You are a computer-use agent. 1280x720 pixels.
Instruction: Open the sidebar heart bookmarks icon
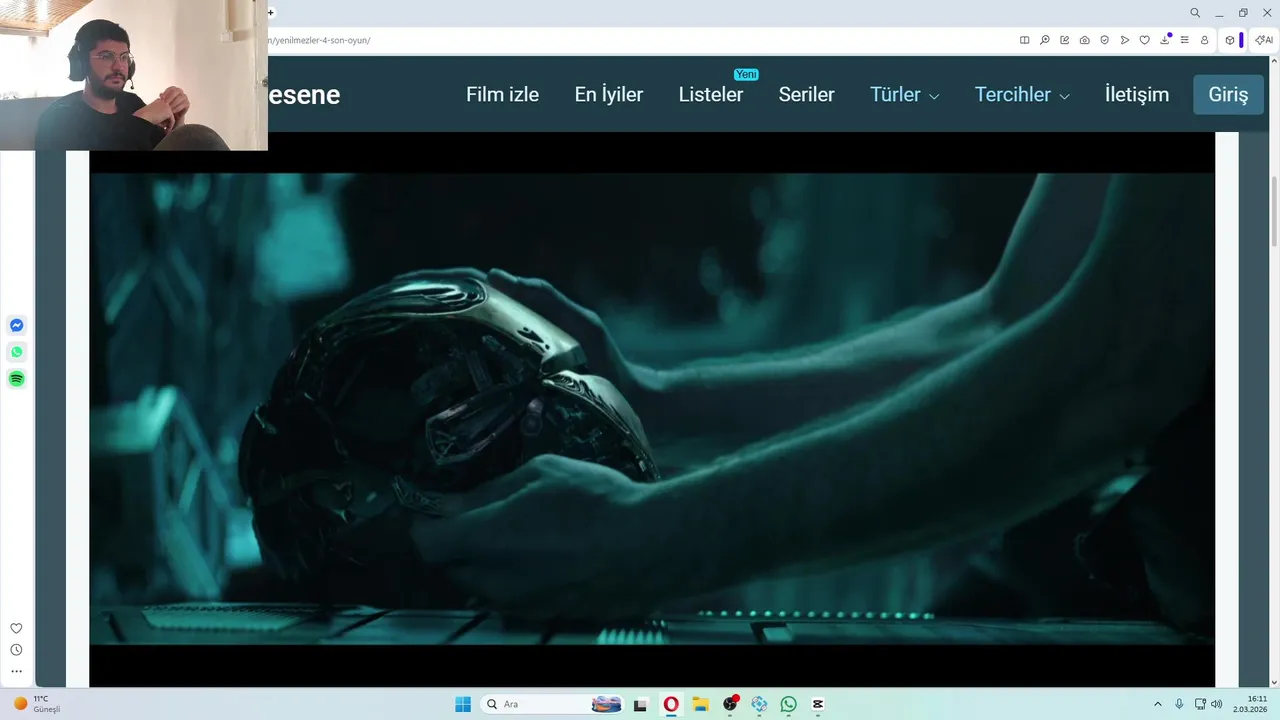click(x=16, y=628)
